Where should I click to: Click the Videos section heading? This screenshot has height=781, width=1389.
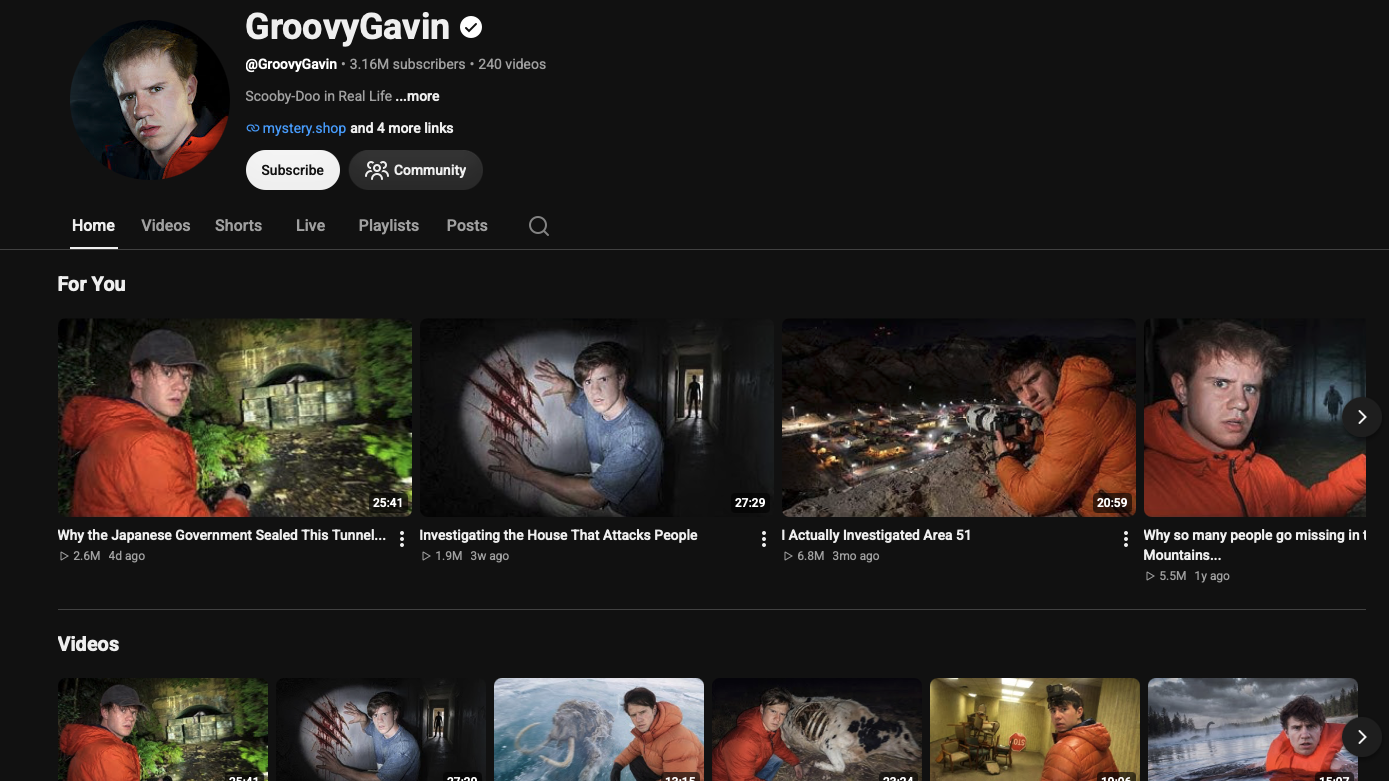pyautogui.click(x=88, y=644)
